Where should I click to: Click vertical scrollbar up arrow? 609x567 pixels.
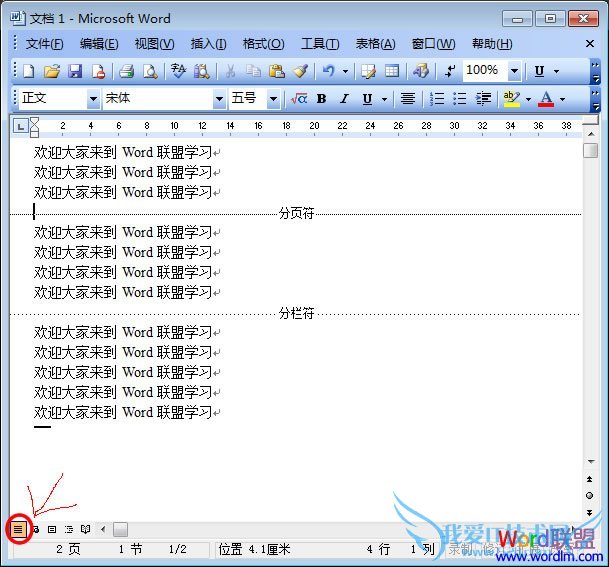point(591,134)
